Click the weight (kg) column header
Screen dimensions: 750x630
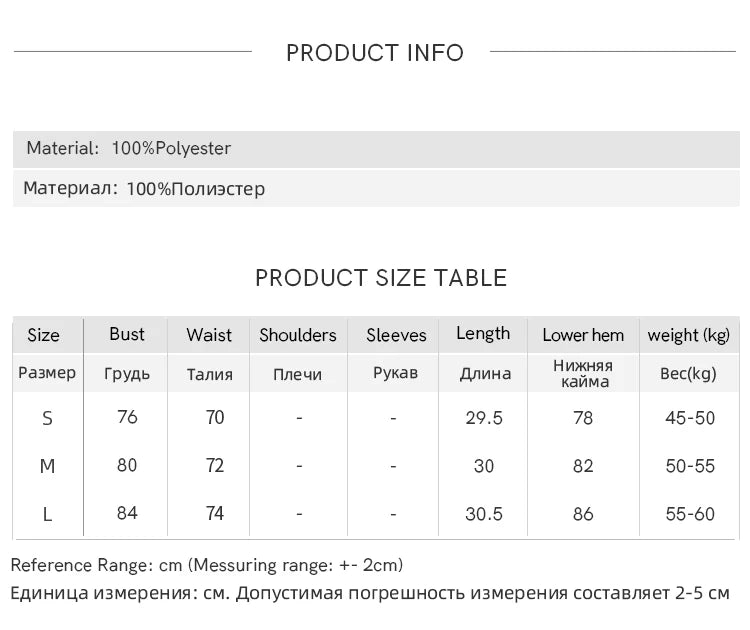pyautogui.click(x=689, y=335)
